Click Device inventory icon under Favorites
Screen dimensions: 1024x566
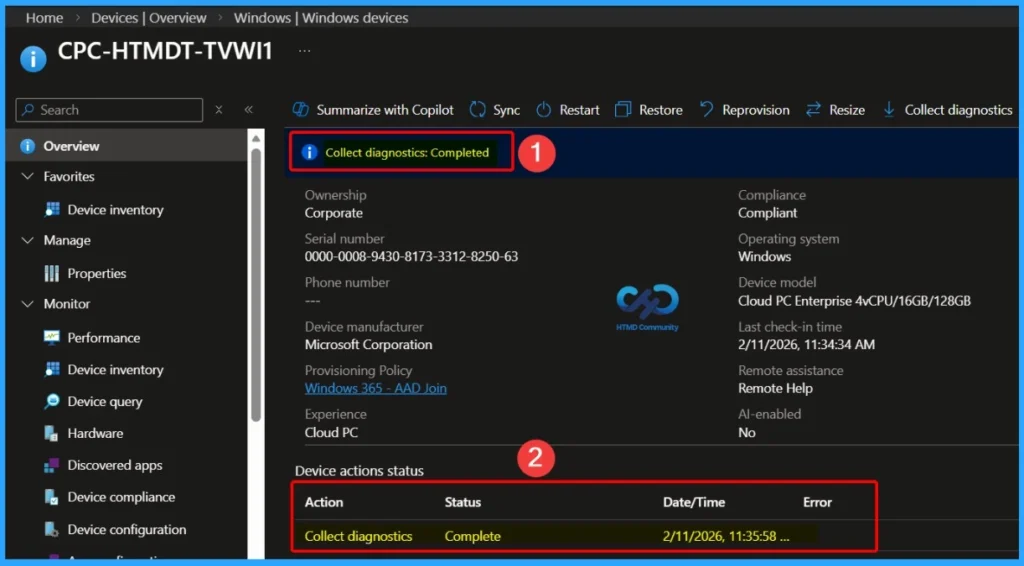click(x=52, y=210)
